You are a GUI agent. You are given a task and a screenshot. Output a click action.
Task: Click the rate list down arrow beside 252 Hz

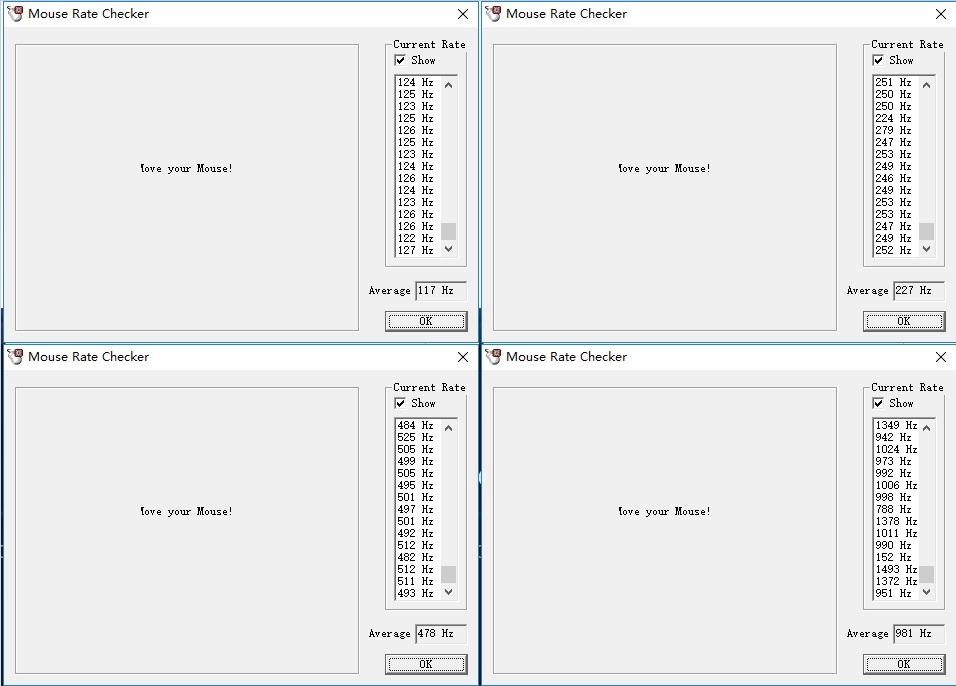(x=927, y=249)
